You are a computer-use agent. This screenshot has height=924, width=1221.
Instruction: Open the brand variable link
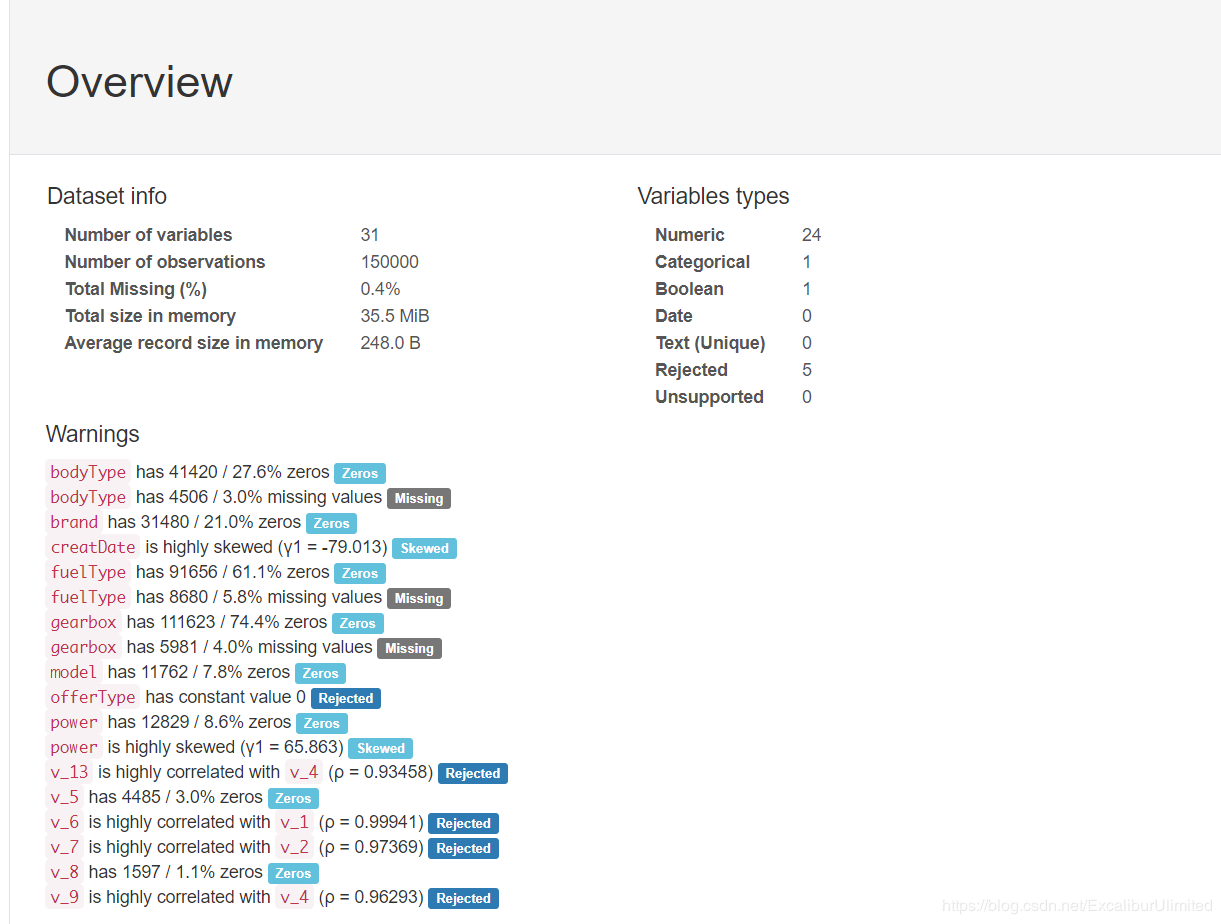(74, 522)
